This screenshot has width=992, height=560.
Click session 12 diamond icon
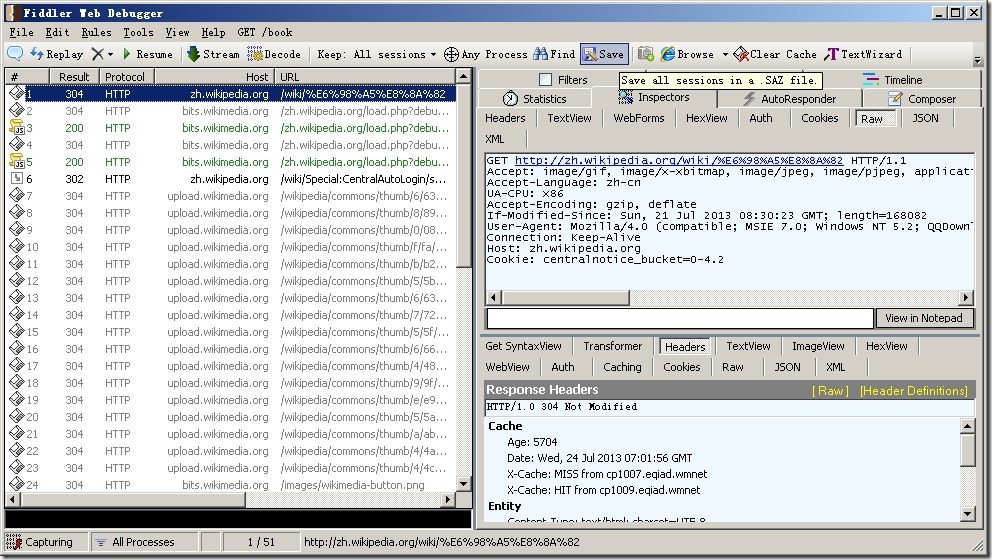click(x=16, y=280)
